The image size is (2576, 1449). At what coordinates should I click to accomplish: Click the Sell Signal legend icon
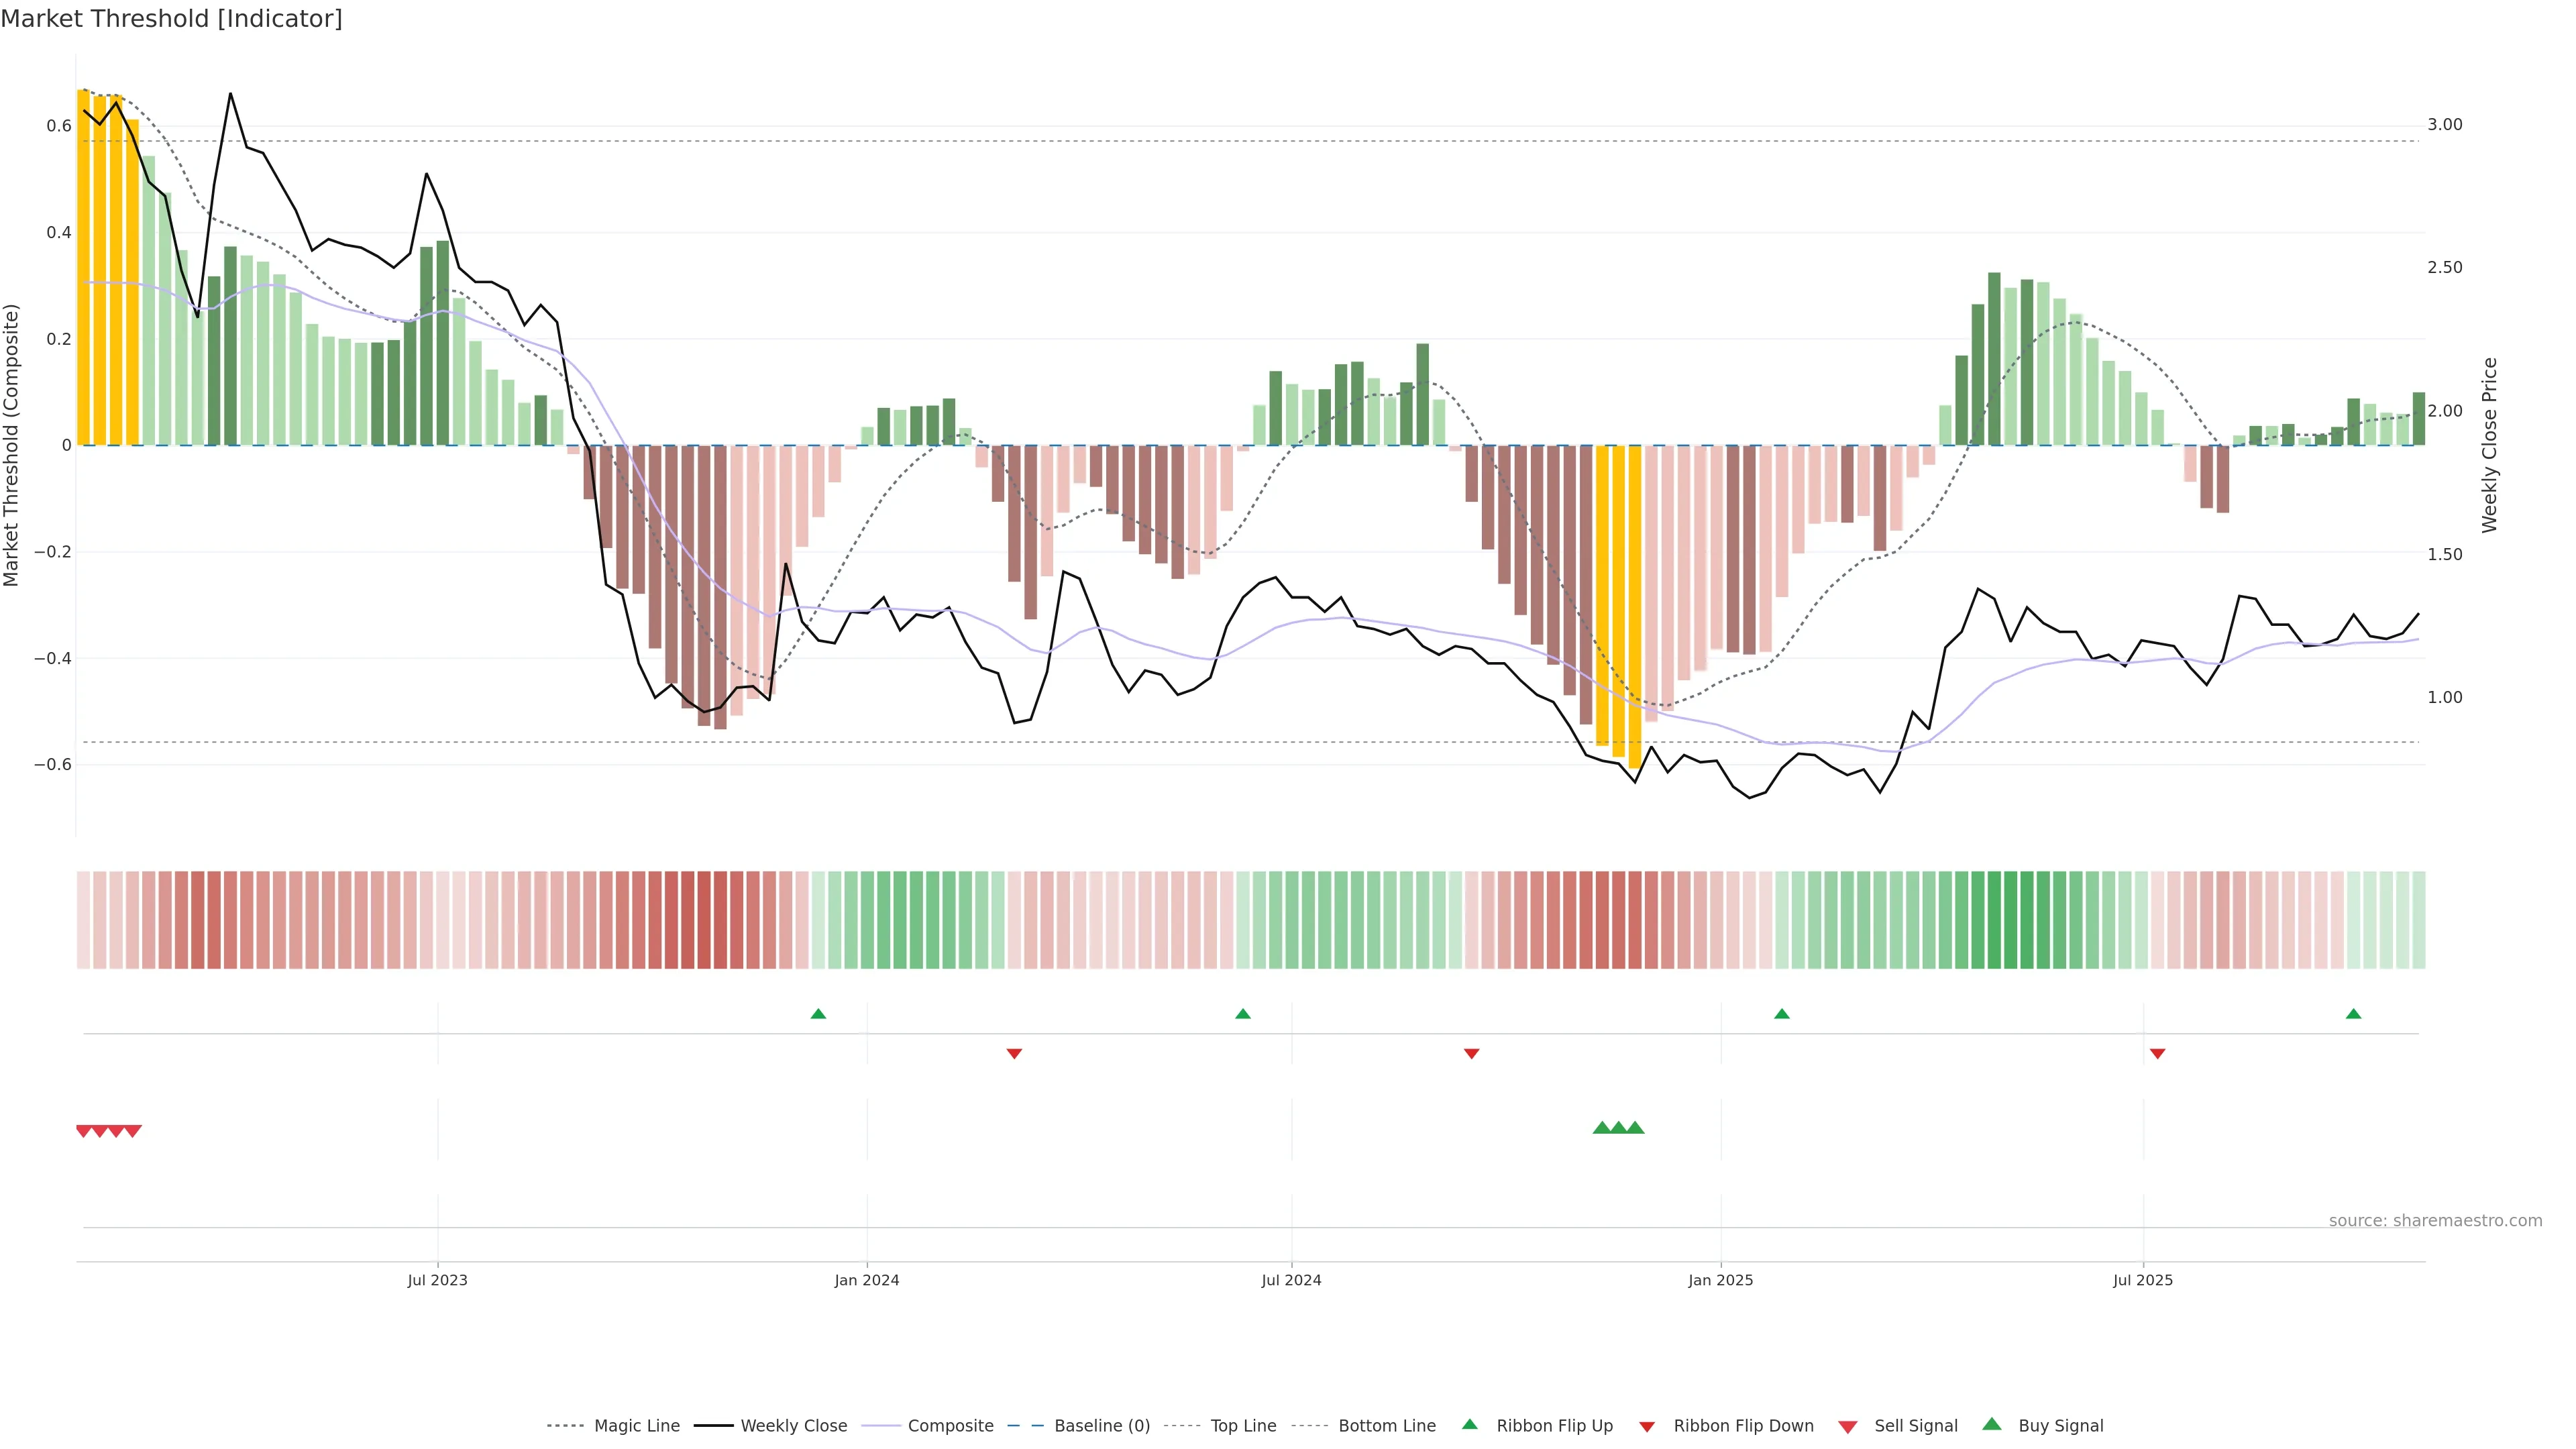point(1848,1426)
